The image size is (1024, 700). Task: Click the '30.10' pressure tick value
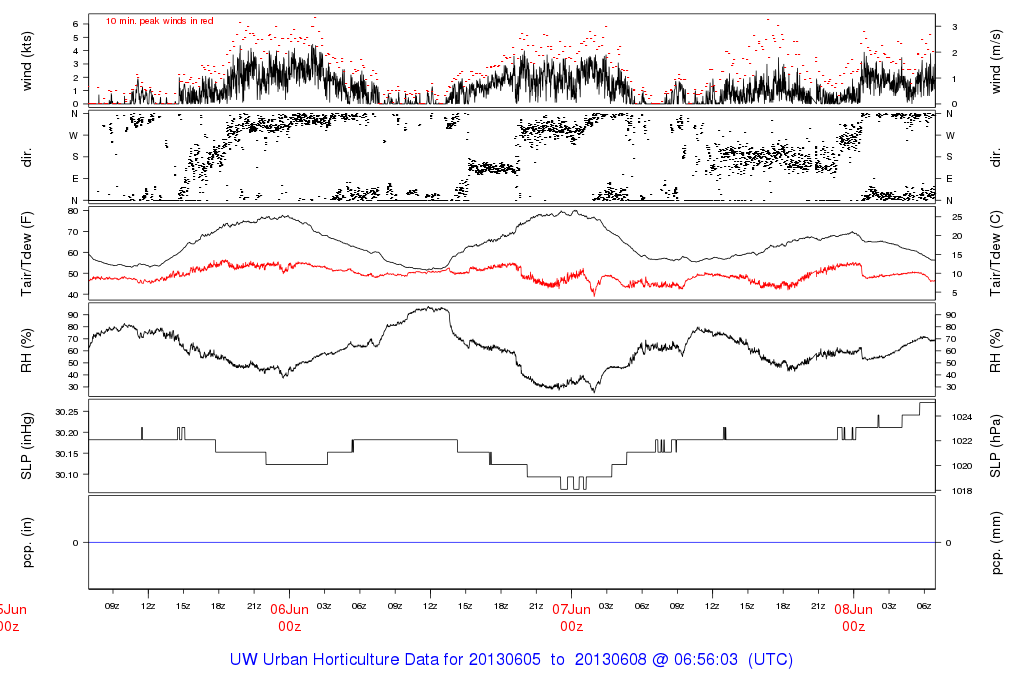click(x=67, y=475)
